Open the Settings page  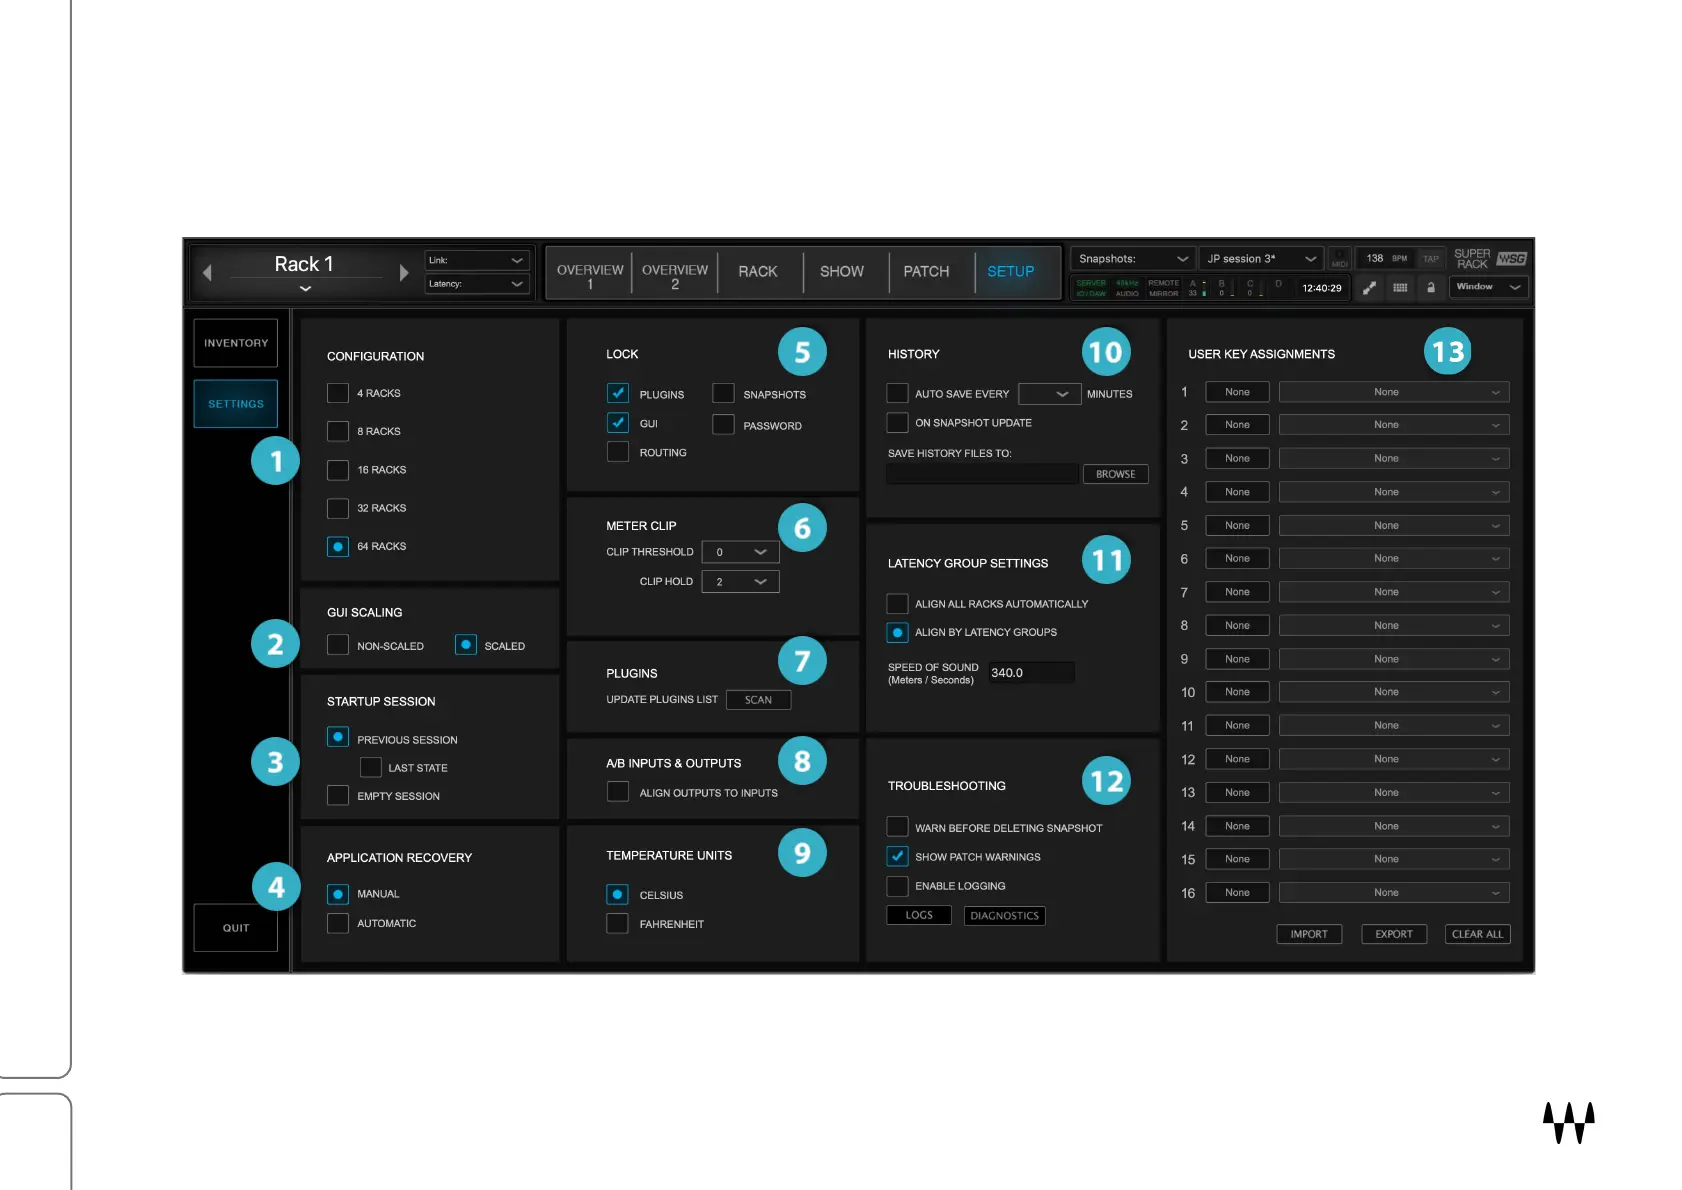point(236,404)
